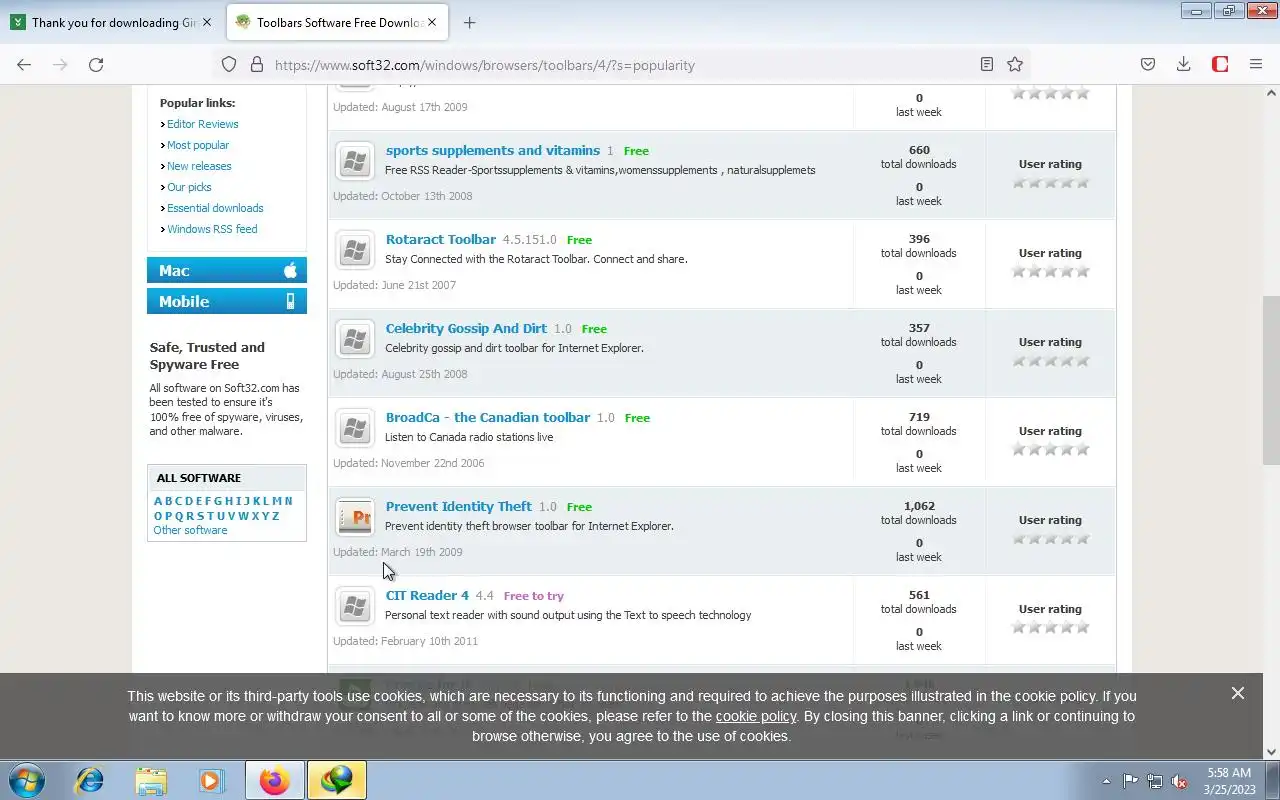Browse software starting with letter N
The width and height of the screenshot is (1280, 800).
[x=288, y=502]
